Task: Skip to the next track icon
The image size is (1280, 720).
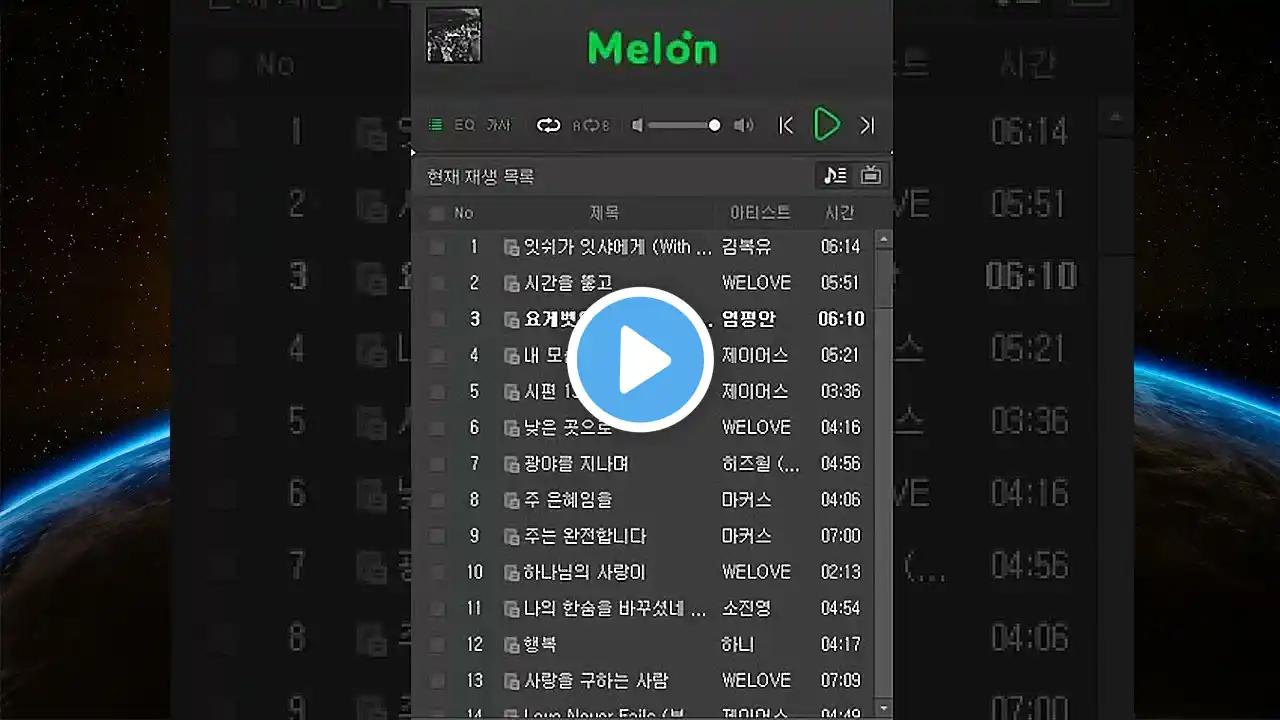Action: [867, 125]
